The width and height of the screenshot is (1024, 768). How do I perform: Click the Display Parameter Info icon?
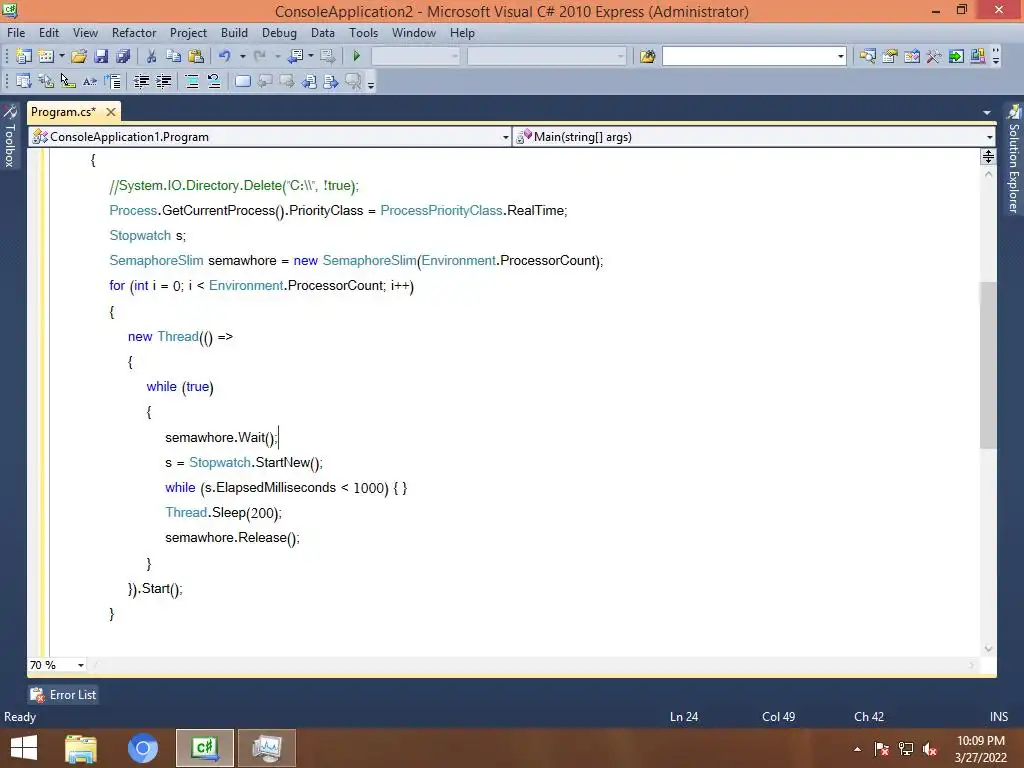point(46,81)
